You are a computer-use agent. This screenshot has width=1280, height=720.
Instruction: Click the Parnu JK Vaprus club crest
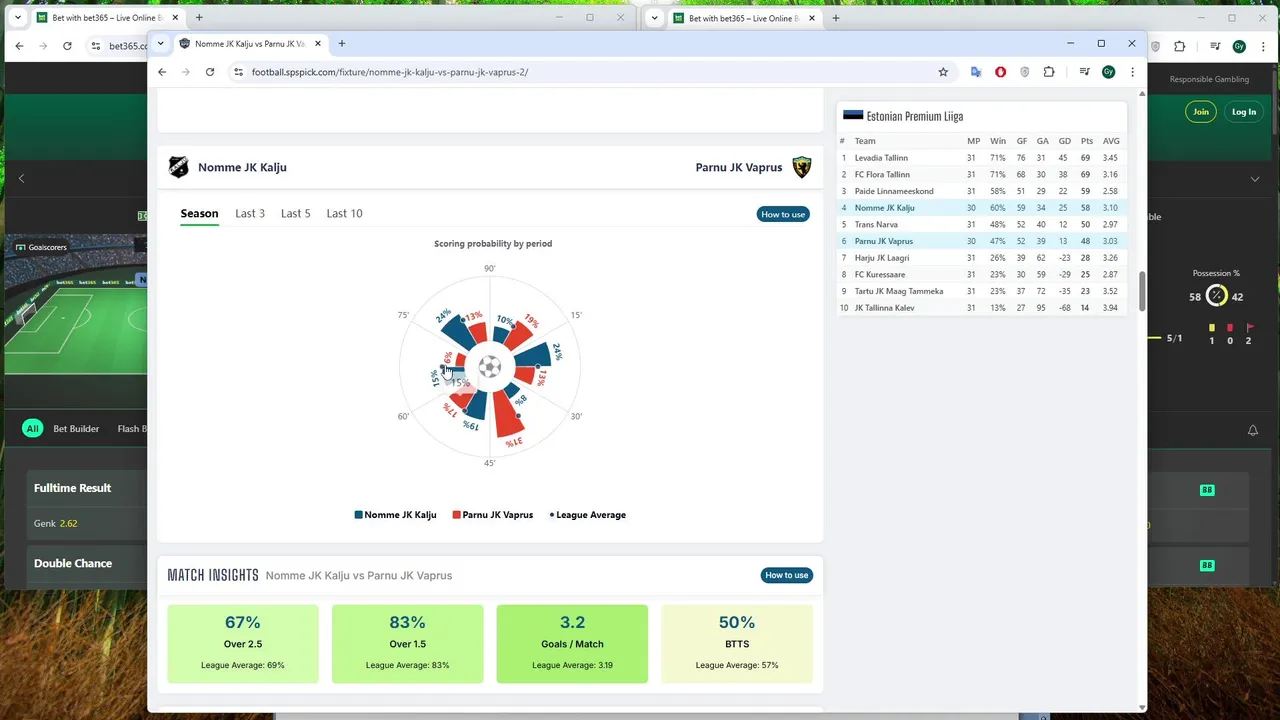pyautogui.click(x=801, y=167)
